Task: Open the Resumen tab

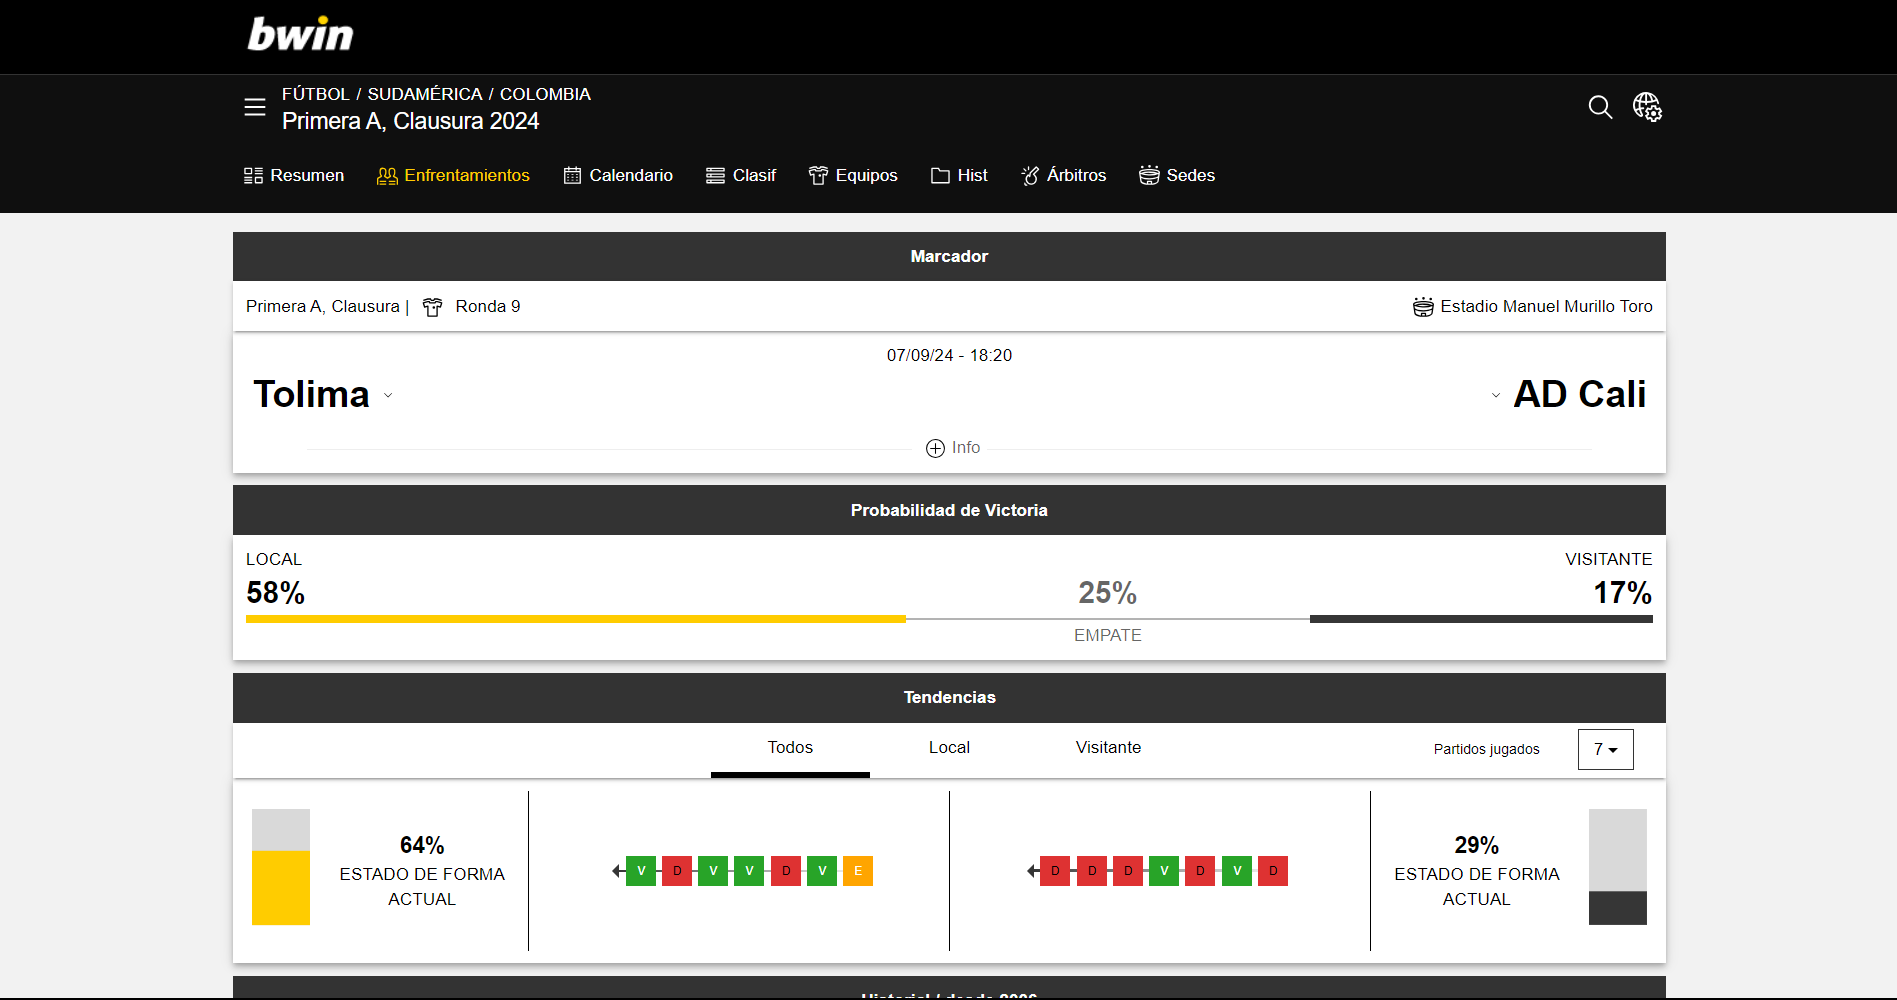Action: click(x=294, y=176)
